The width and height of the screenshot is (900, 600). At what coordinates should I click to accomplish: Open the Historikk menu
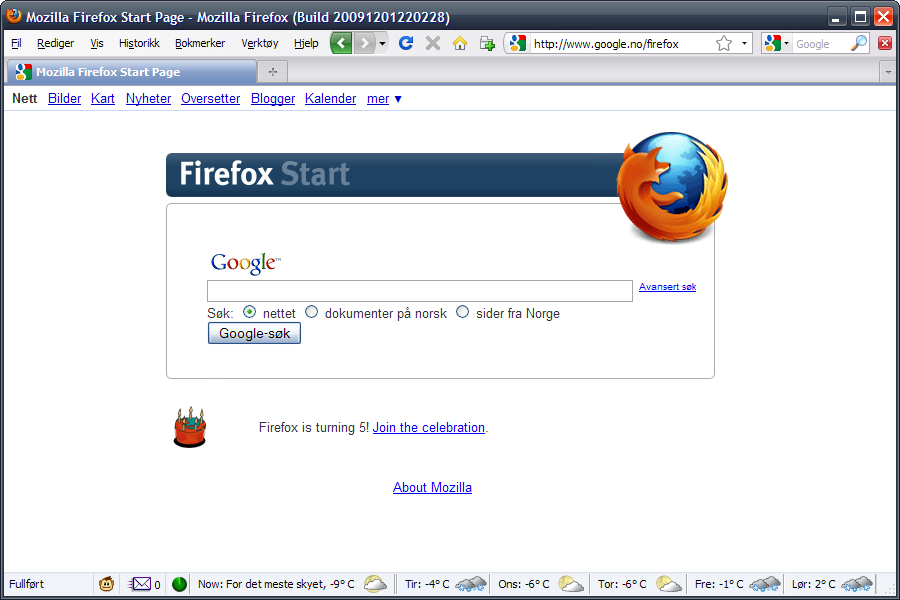point(139,43)
